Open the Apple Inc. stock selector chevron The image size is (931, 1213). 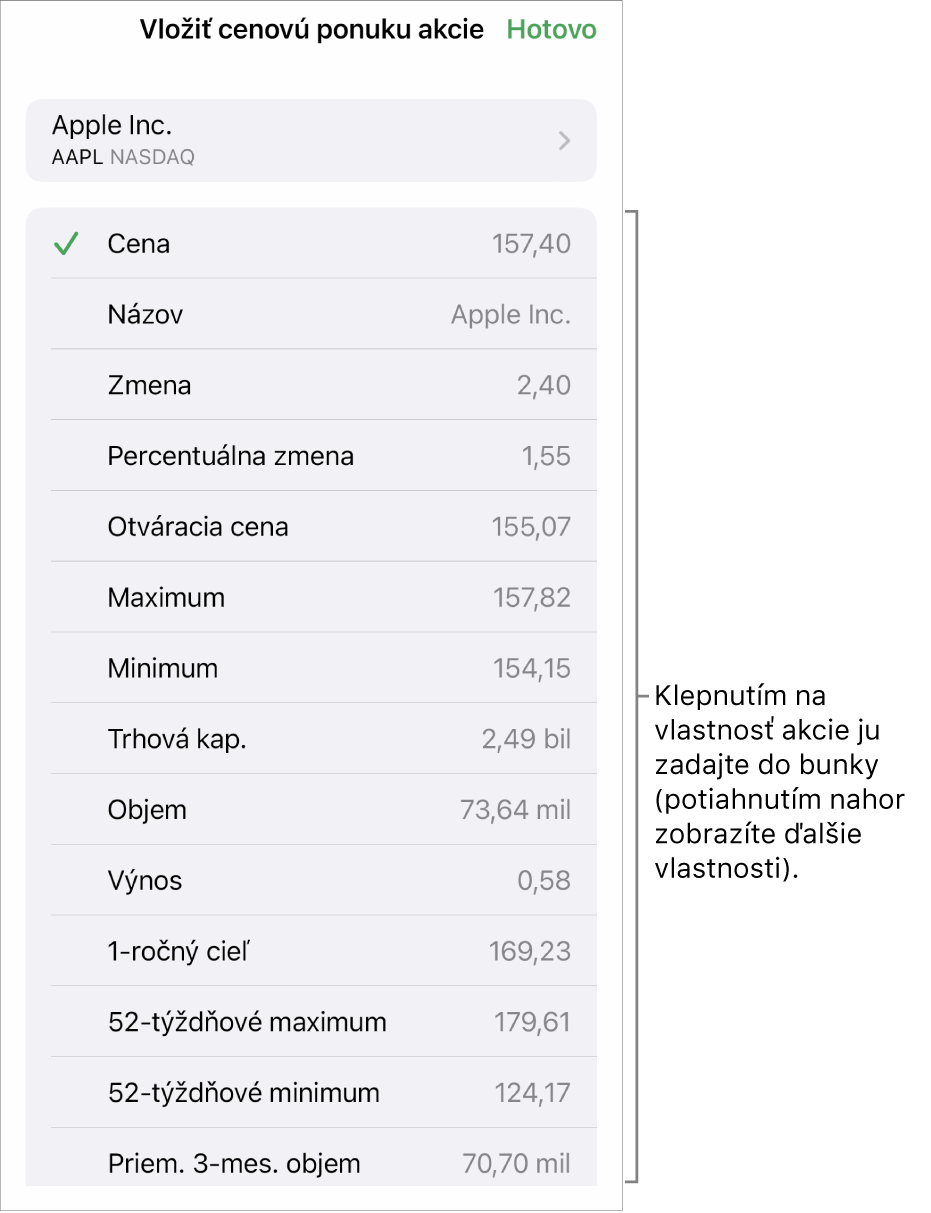(x=565, y=141)
